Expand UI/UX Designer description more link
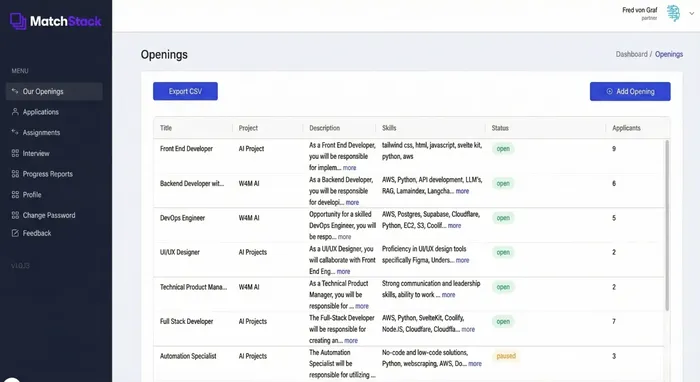Screen dimensions: 700x382 tap(343, 271)
